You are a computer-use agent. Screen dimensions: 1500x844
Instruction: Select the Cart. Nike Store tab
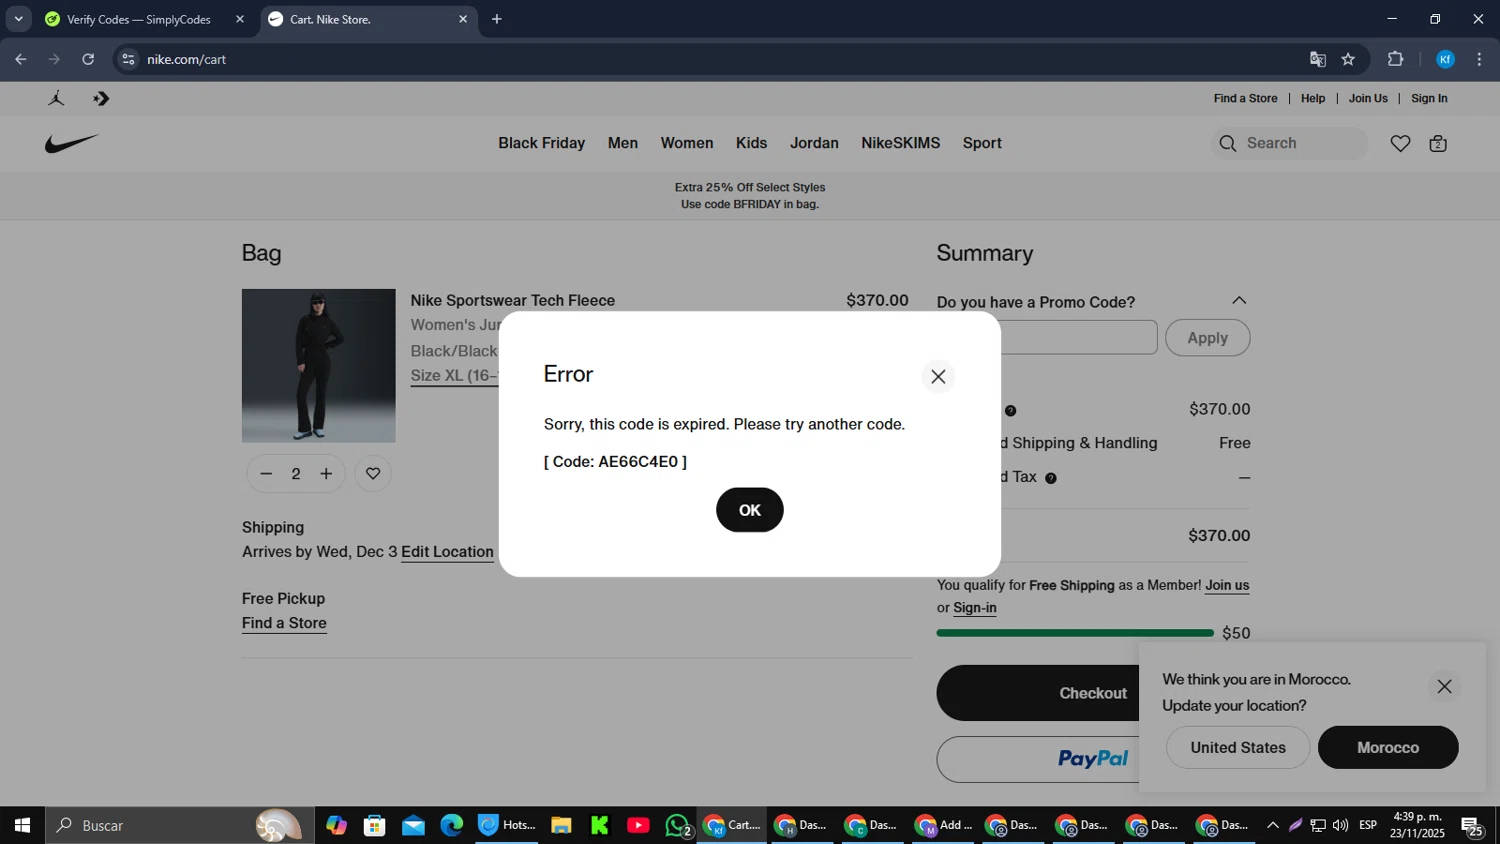(368, 19)
